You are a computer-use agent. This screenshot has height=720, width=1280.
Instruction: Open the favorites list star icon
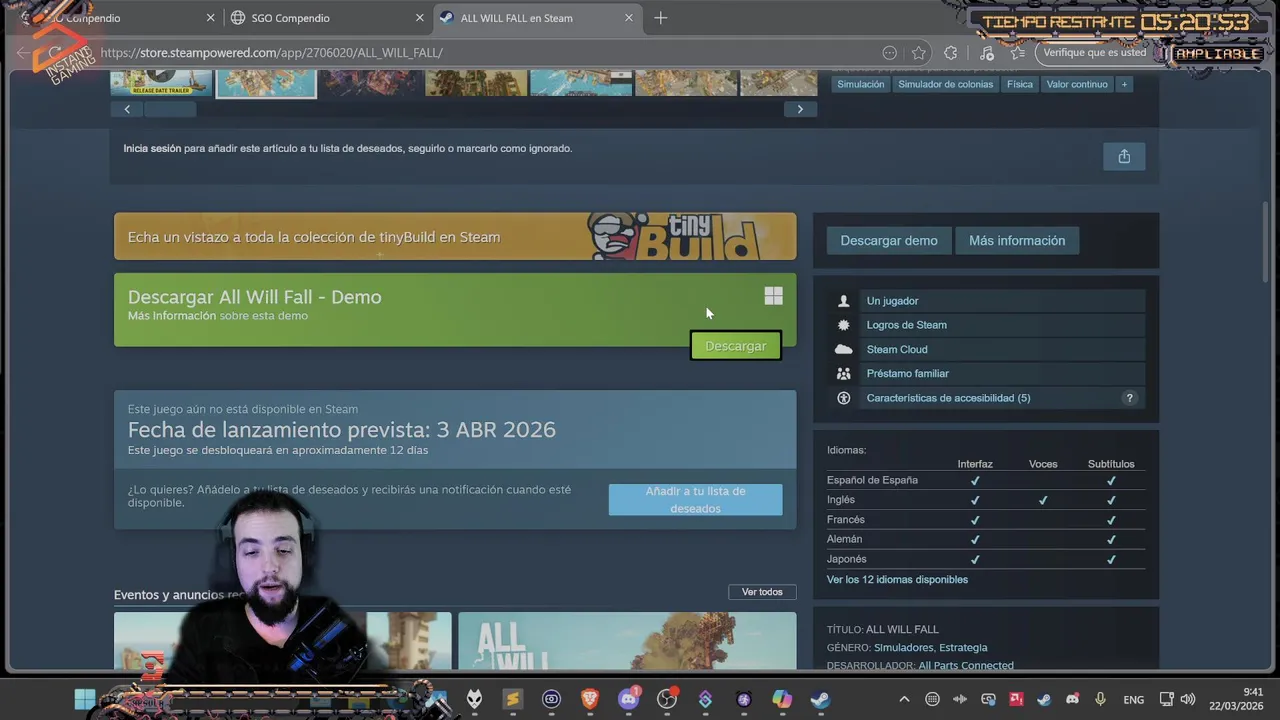pos(1018,53)
